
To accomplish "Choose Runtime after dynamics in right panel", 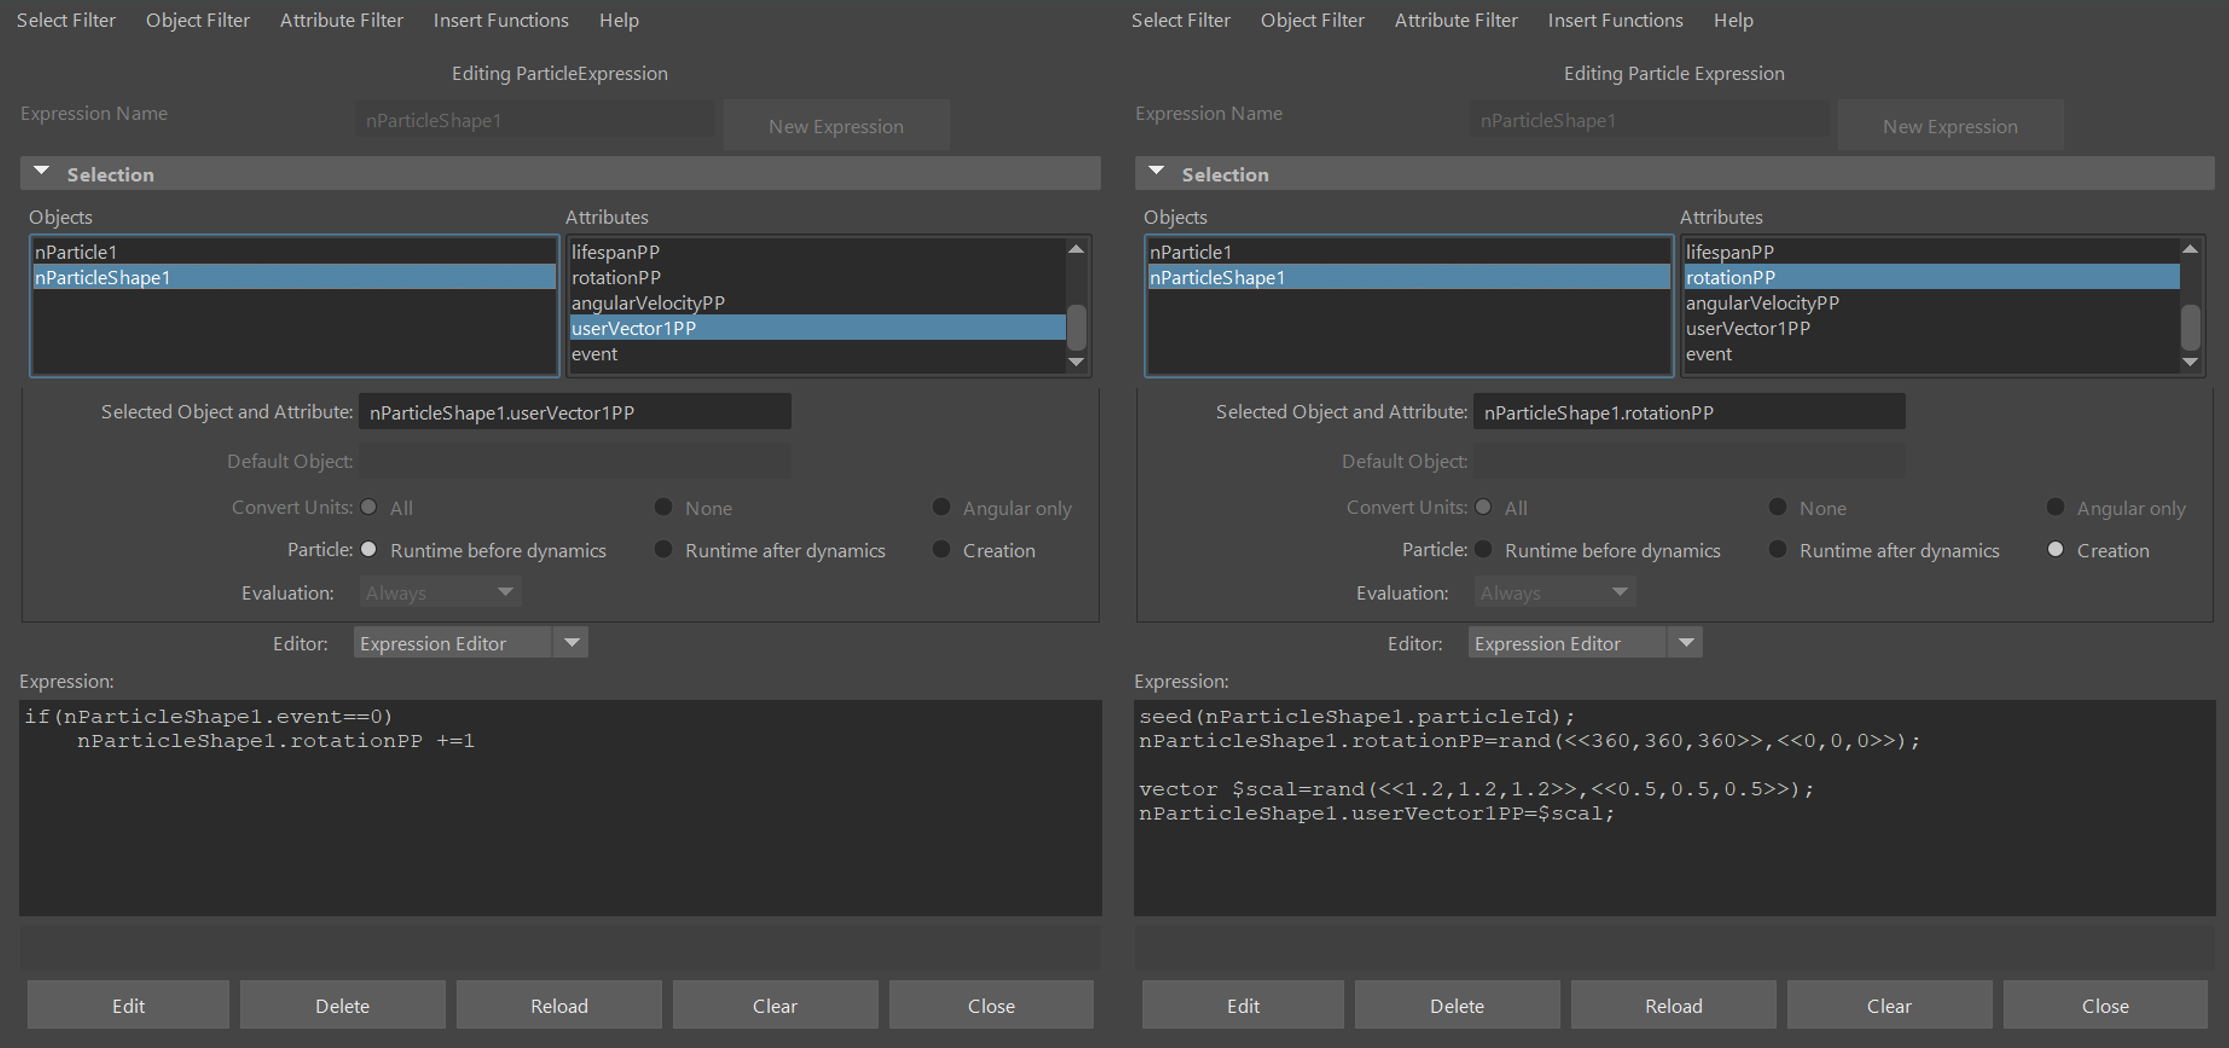I will pos(1777,549).
